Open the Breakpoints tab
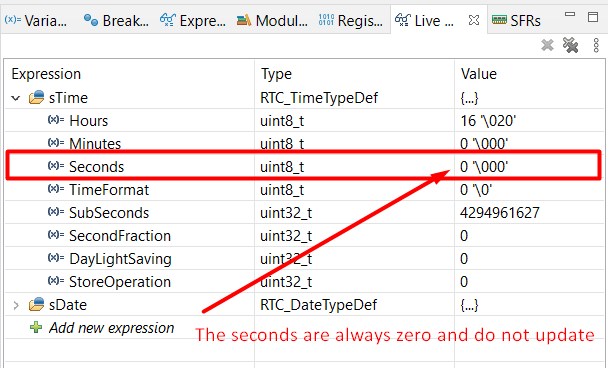This screenshot has width=608, height=368. (x=116, y=21)
